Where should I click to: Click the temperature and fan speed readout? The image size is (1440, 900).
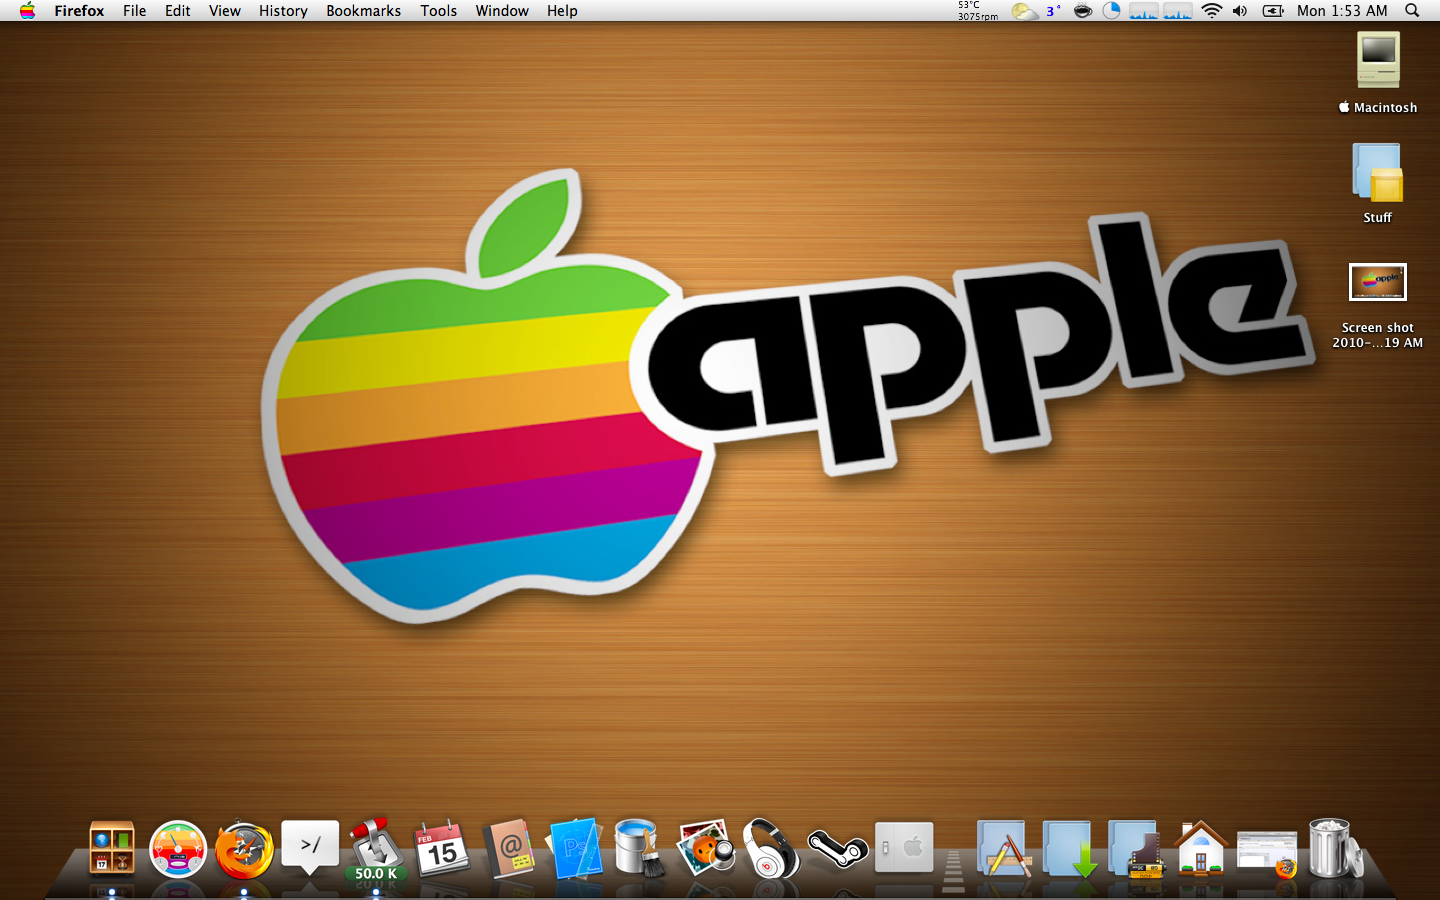977,11
